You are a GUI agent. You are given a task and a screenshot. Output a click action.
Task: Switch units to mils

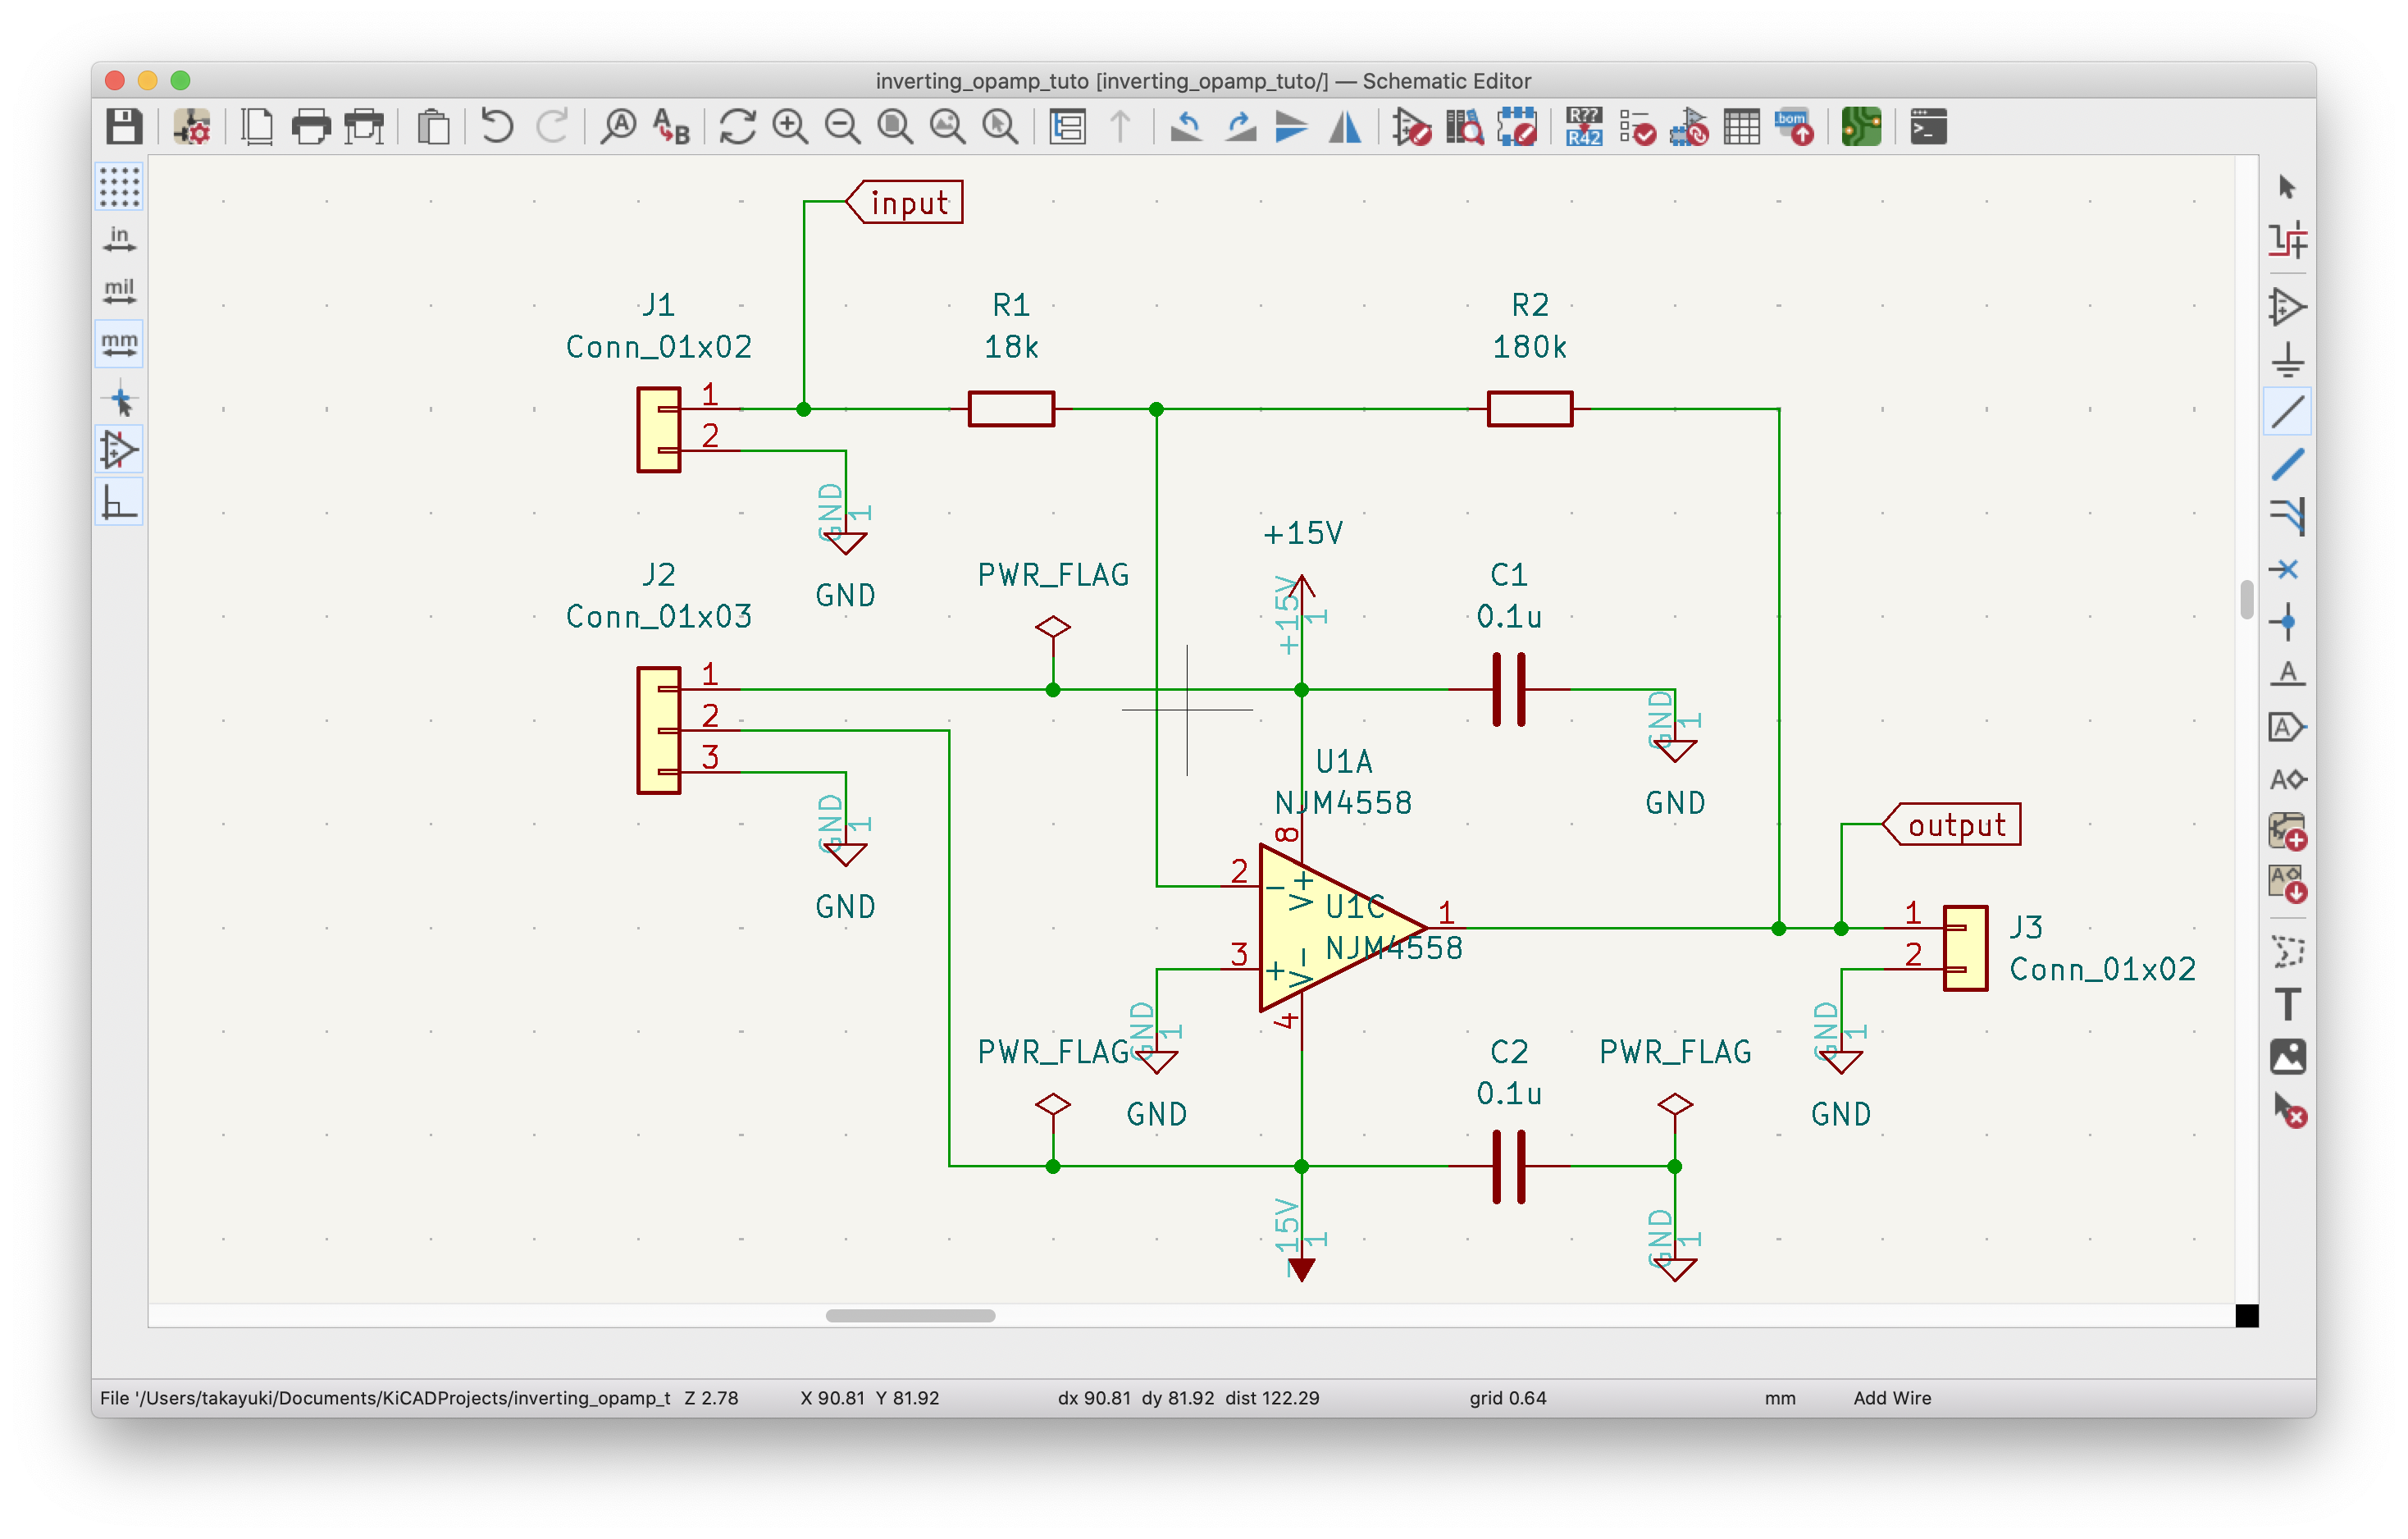pos(119,291)
